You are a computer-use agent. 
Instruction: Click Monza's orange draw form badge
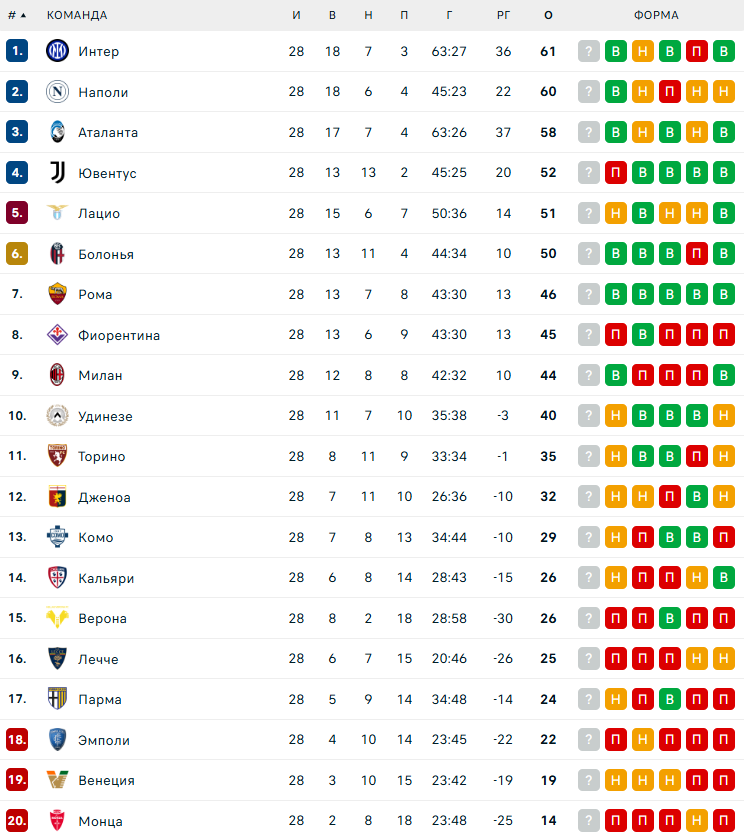click(x=697, y=821)
